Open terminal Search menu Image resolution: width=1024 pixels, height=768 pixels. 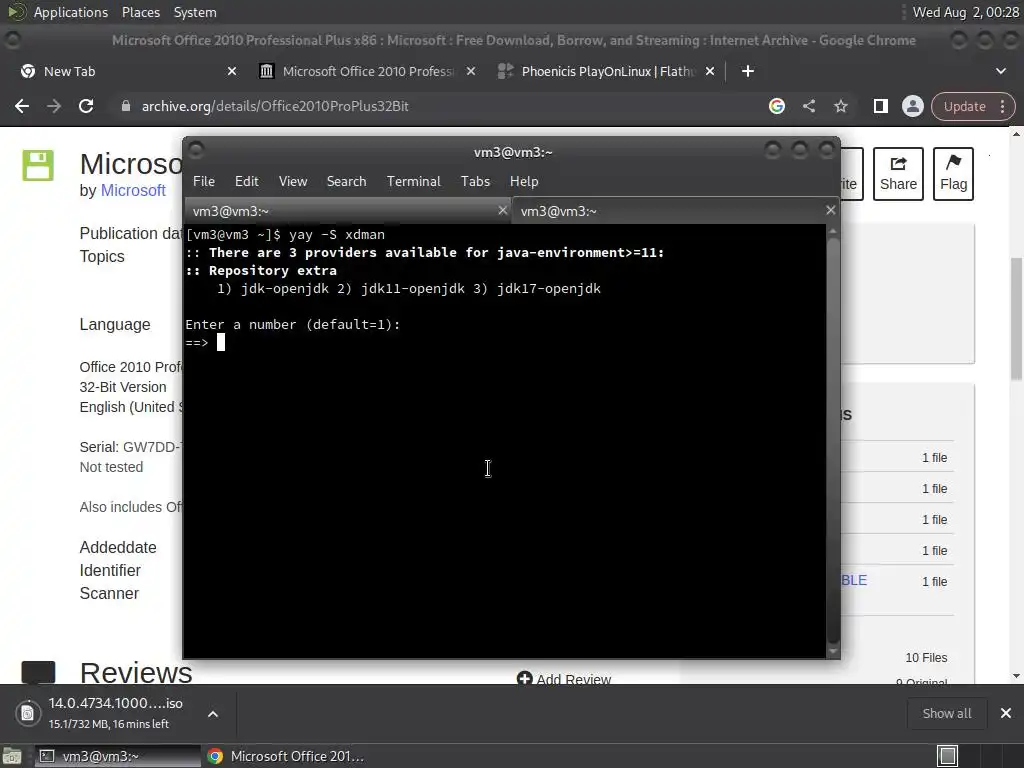(346, 182)
